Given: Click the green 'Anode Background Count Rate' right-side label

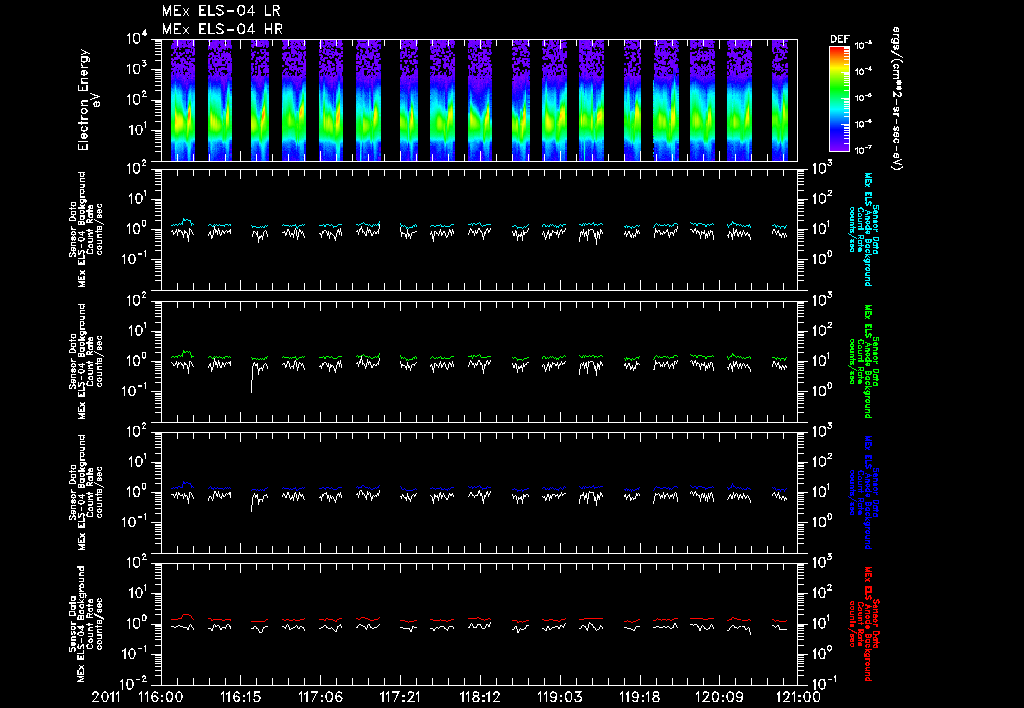Looking at the screenshot, I should [863, 361].
